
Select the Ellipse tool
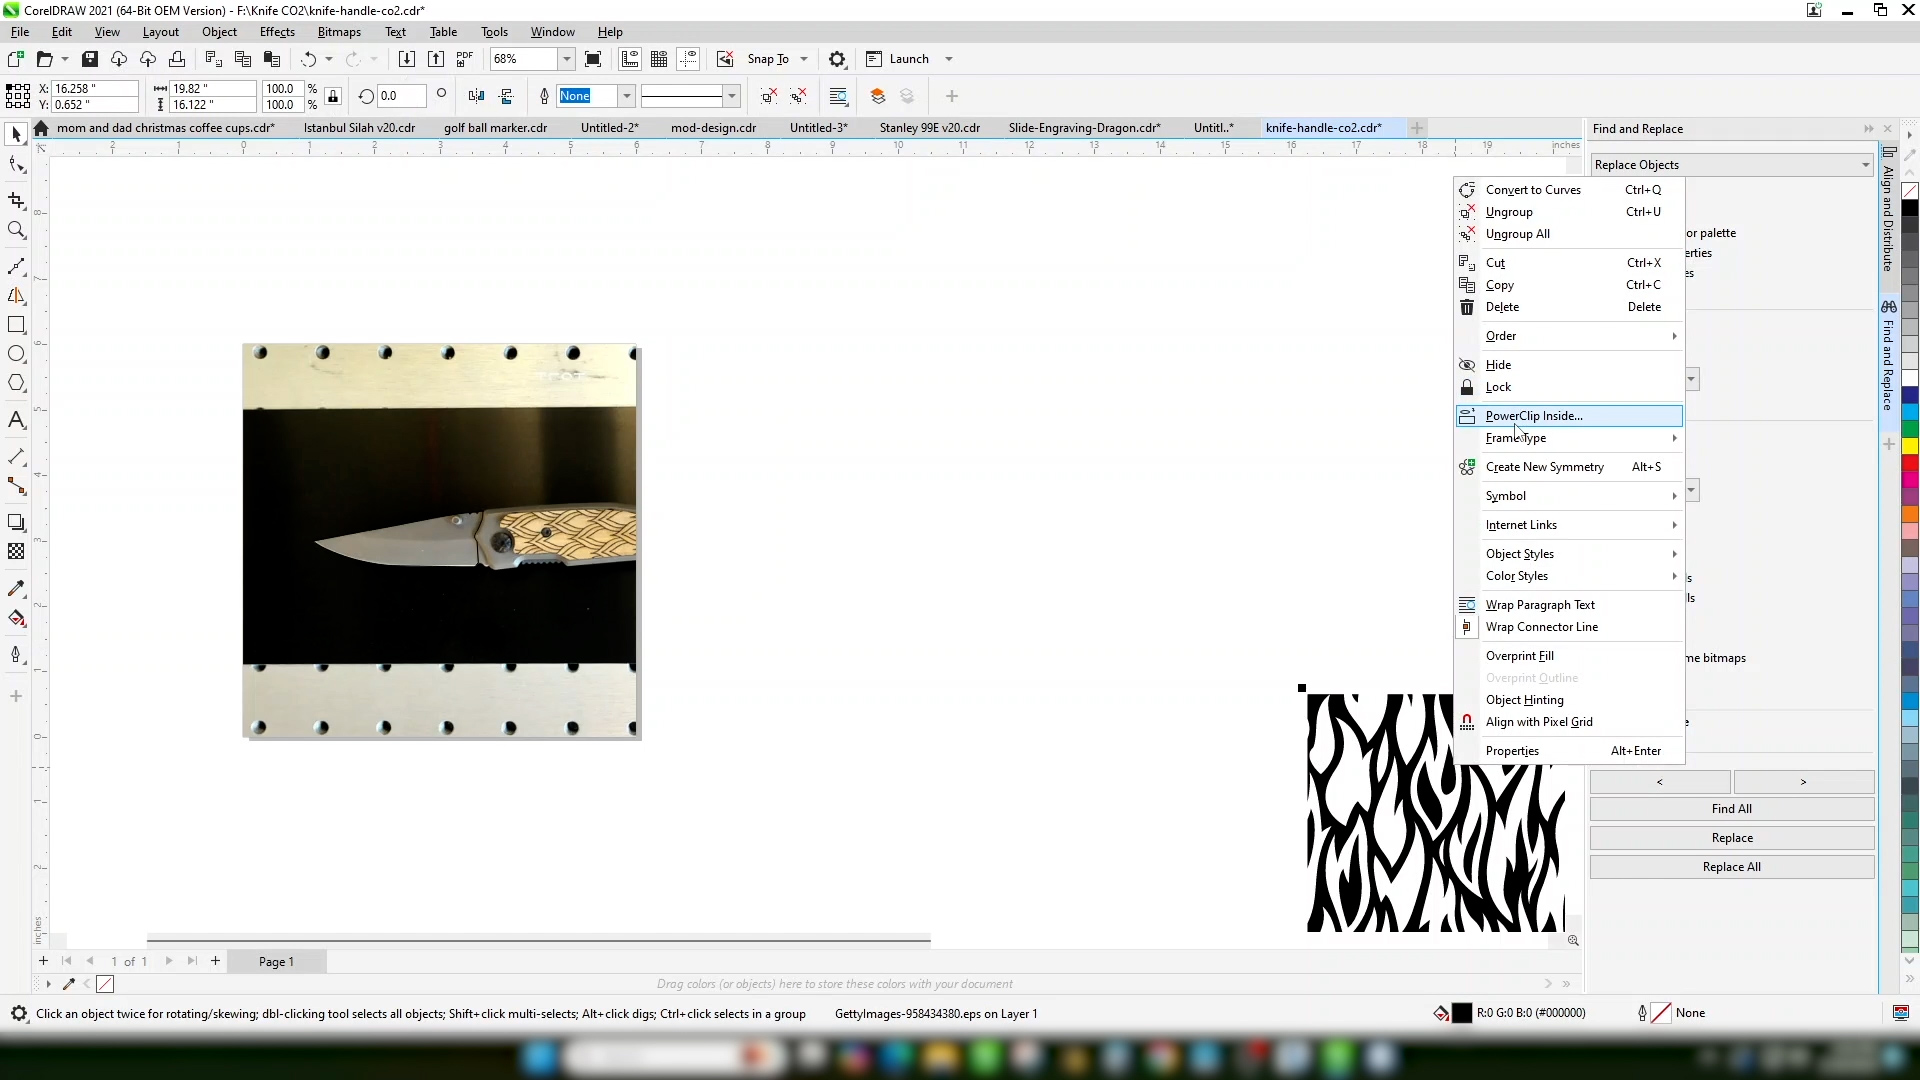point(16,354)
